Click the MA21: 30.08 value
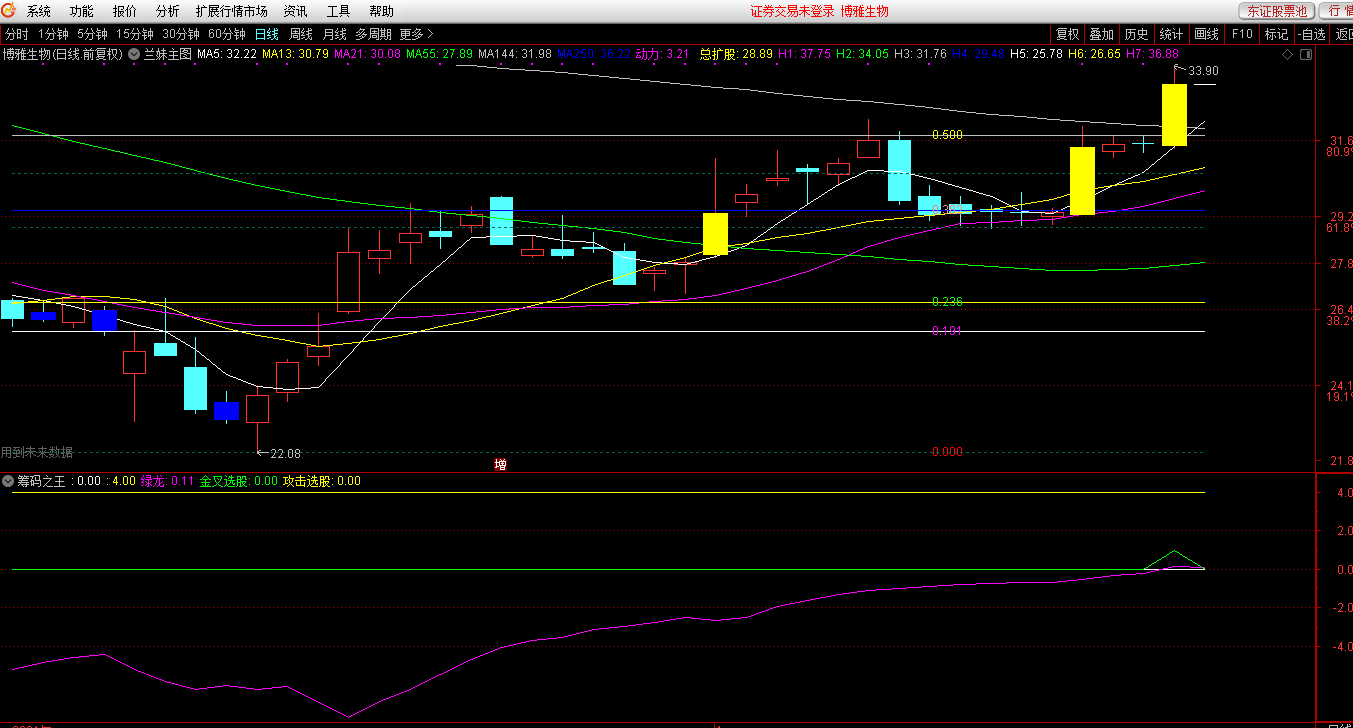1353x728 pixels. click(x=367, y=54)
